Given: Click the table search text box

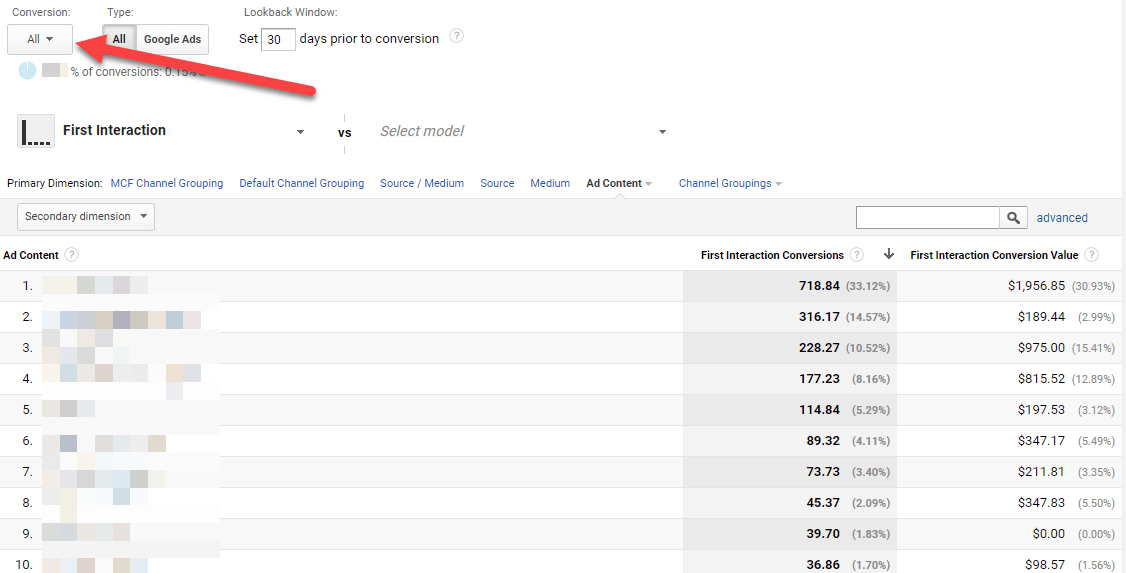Looking at the screenshot, I should click(928, 217).
